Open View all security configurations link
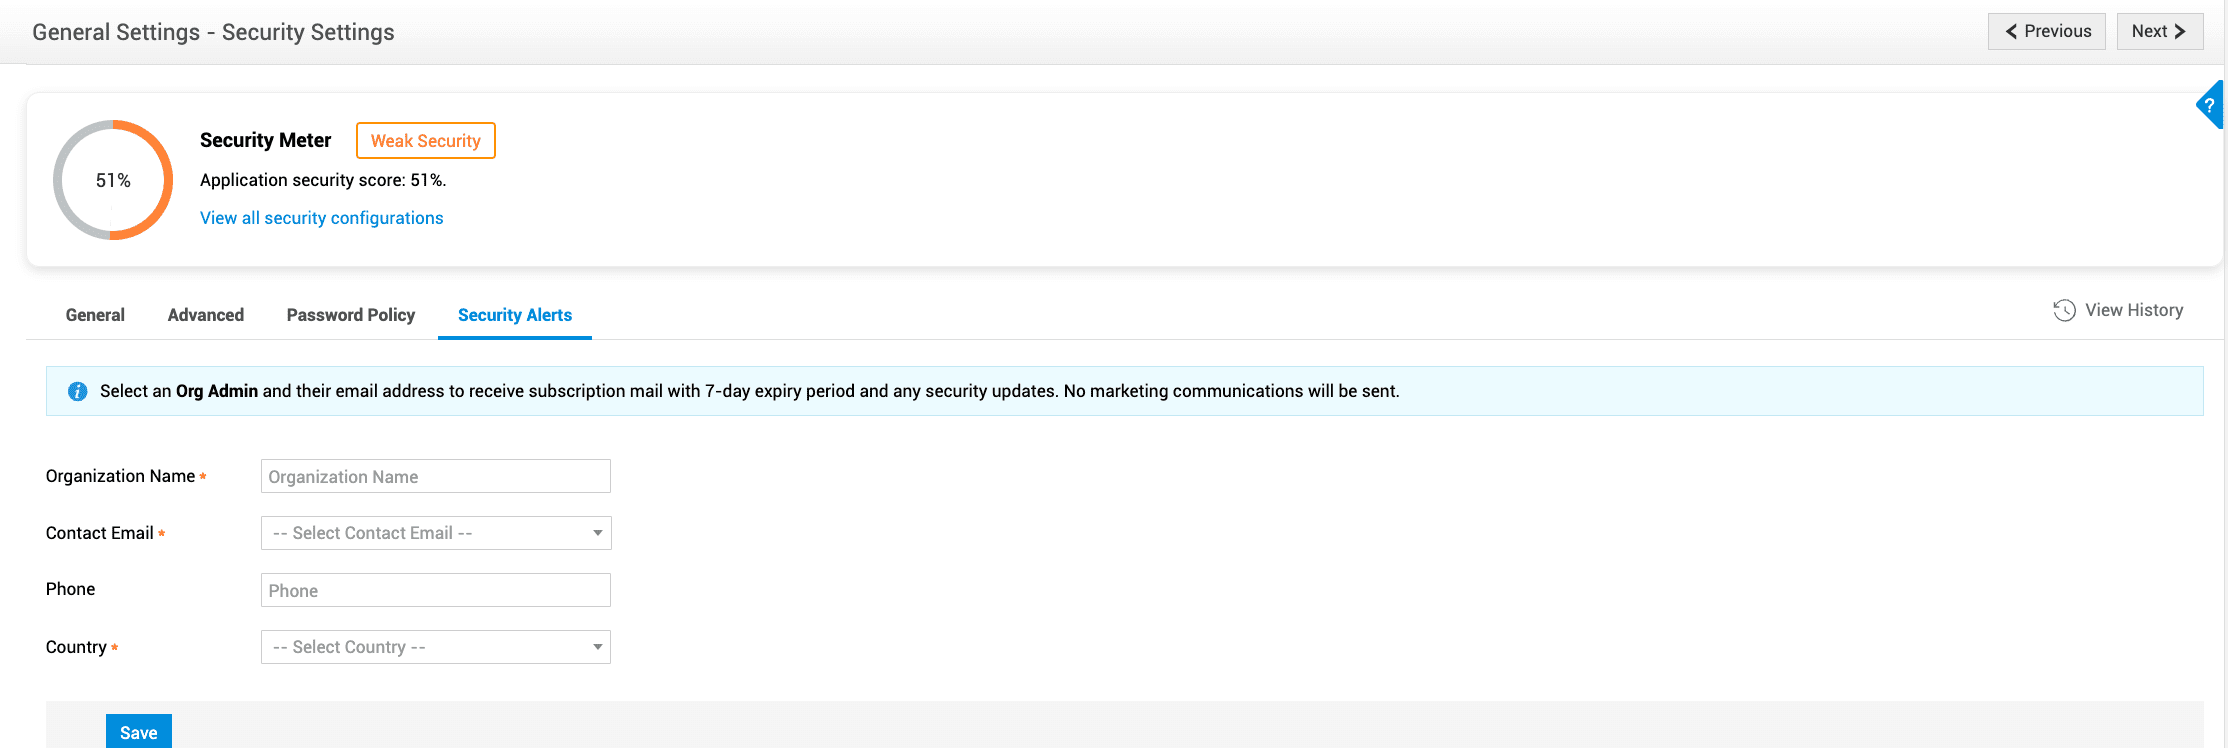Image resolution: width=2228 pixels, height=748 pixels. click(321, 218)
